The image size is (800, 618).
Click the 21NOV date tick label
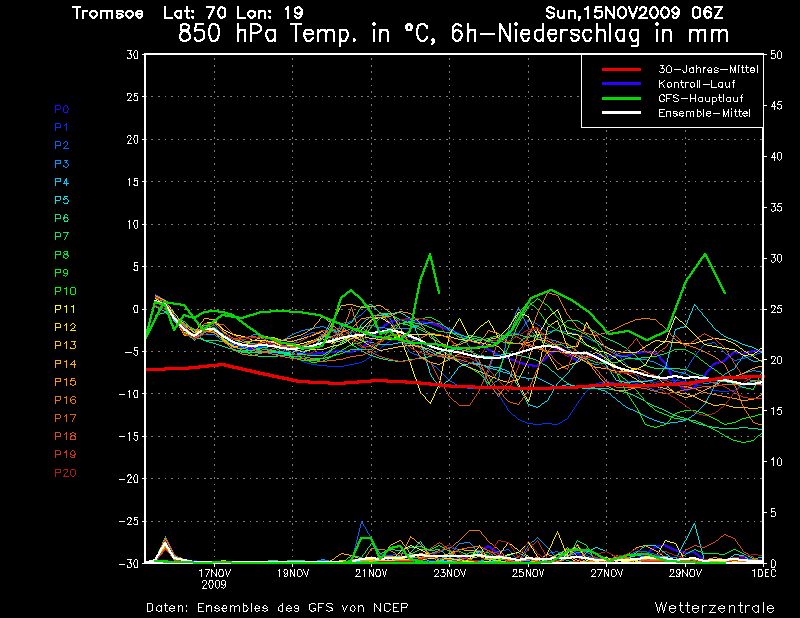tap(371, 574)
